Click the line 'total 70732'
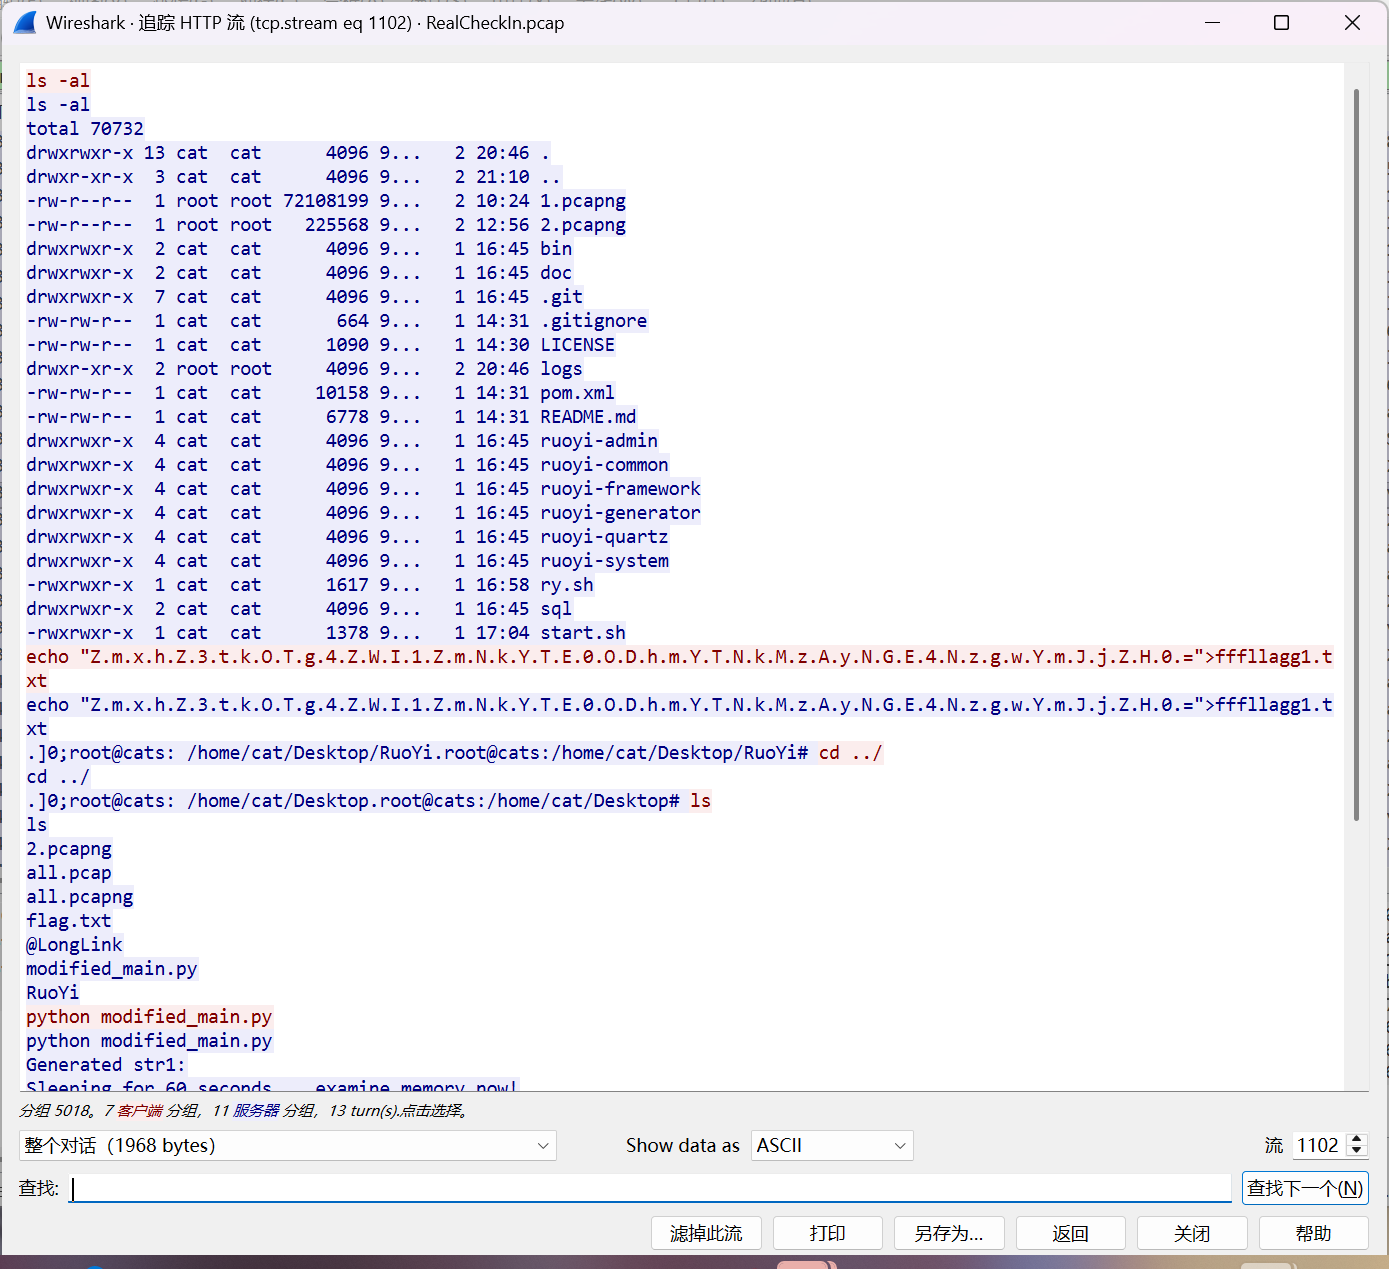The width and height of the screenshot is (1389, 1269). point(85,128)
